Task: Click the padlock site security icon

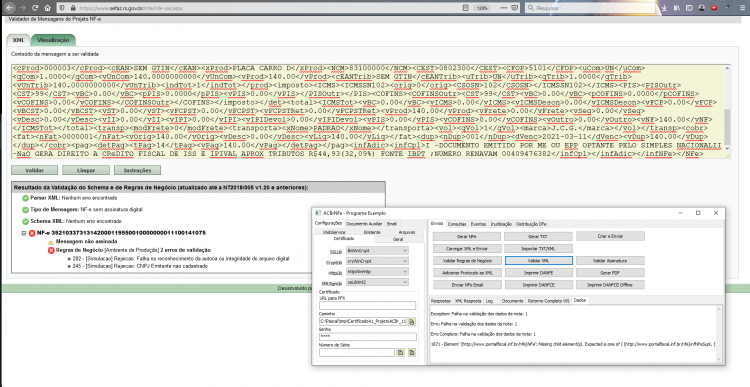Action: (x=73, y=8)
